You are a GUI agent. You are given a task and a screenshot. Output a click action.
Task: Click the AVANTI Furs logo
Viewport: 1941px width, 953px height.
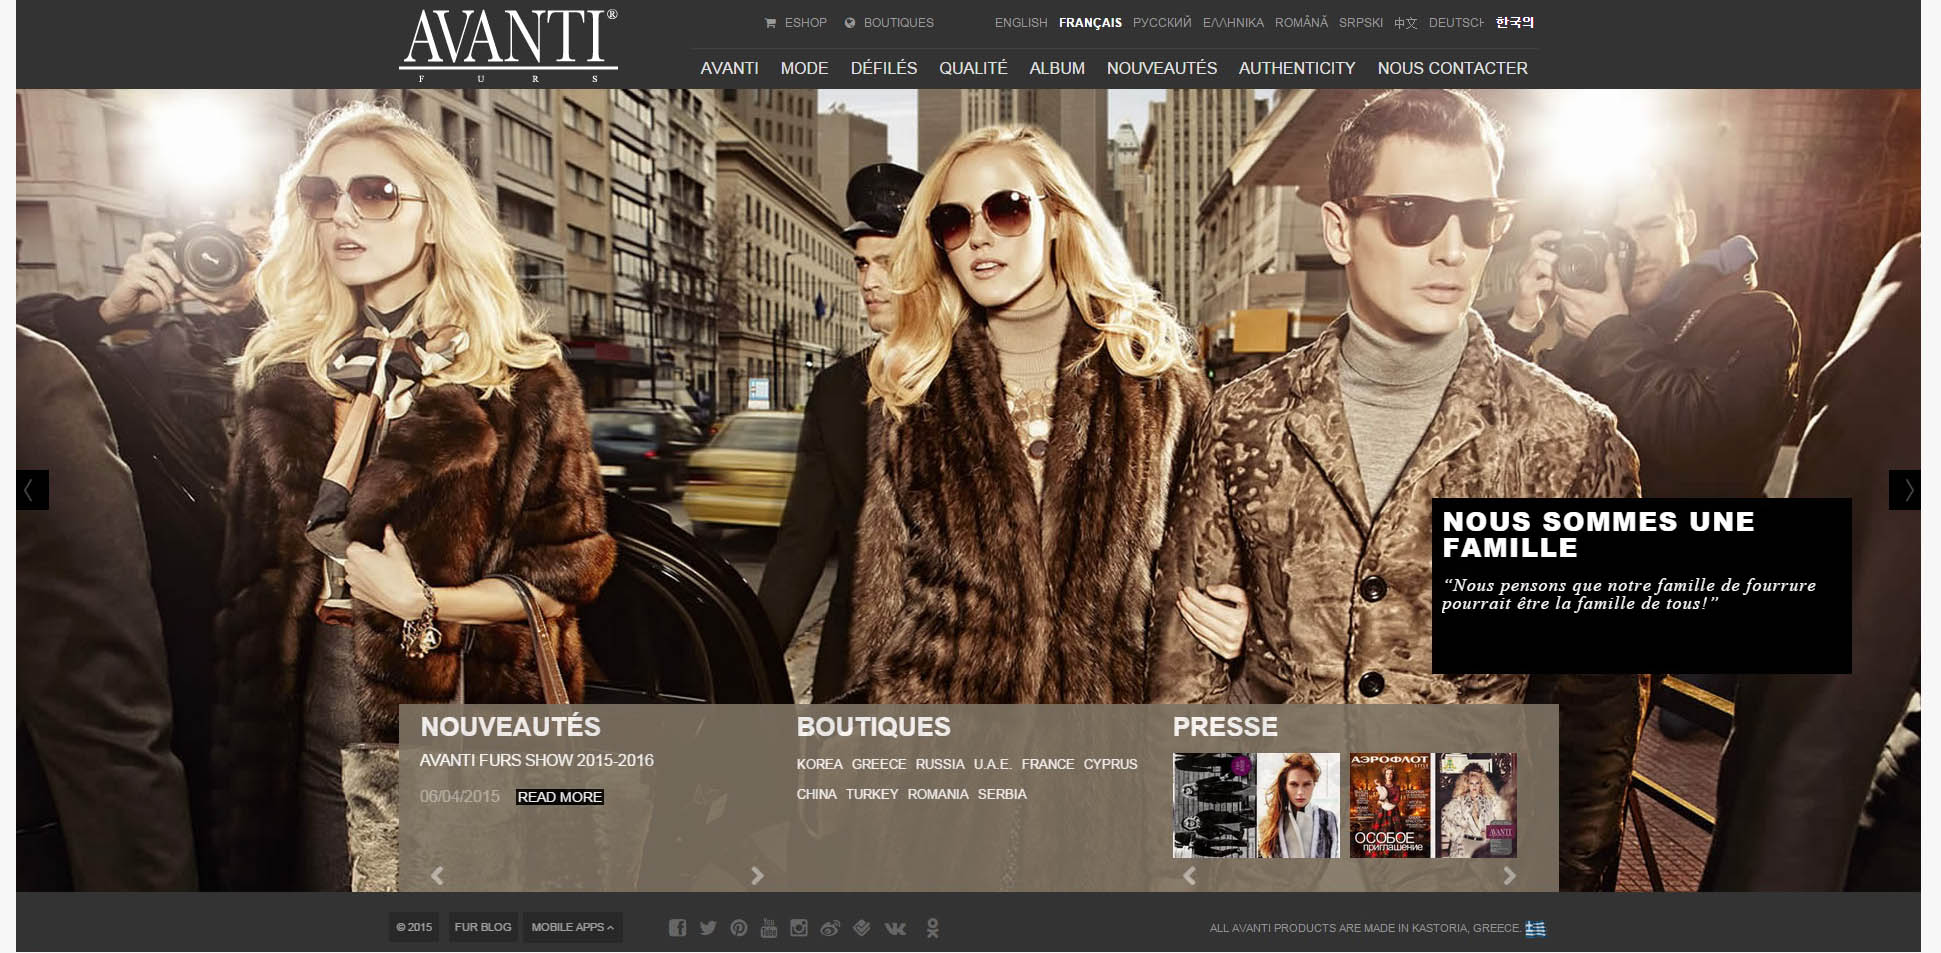(508, 45)
